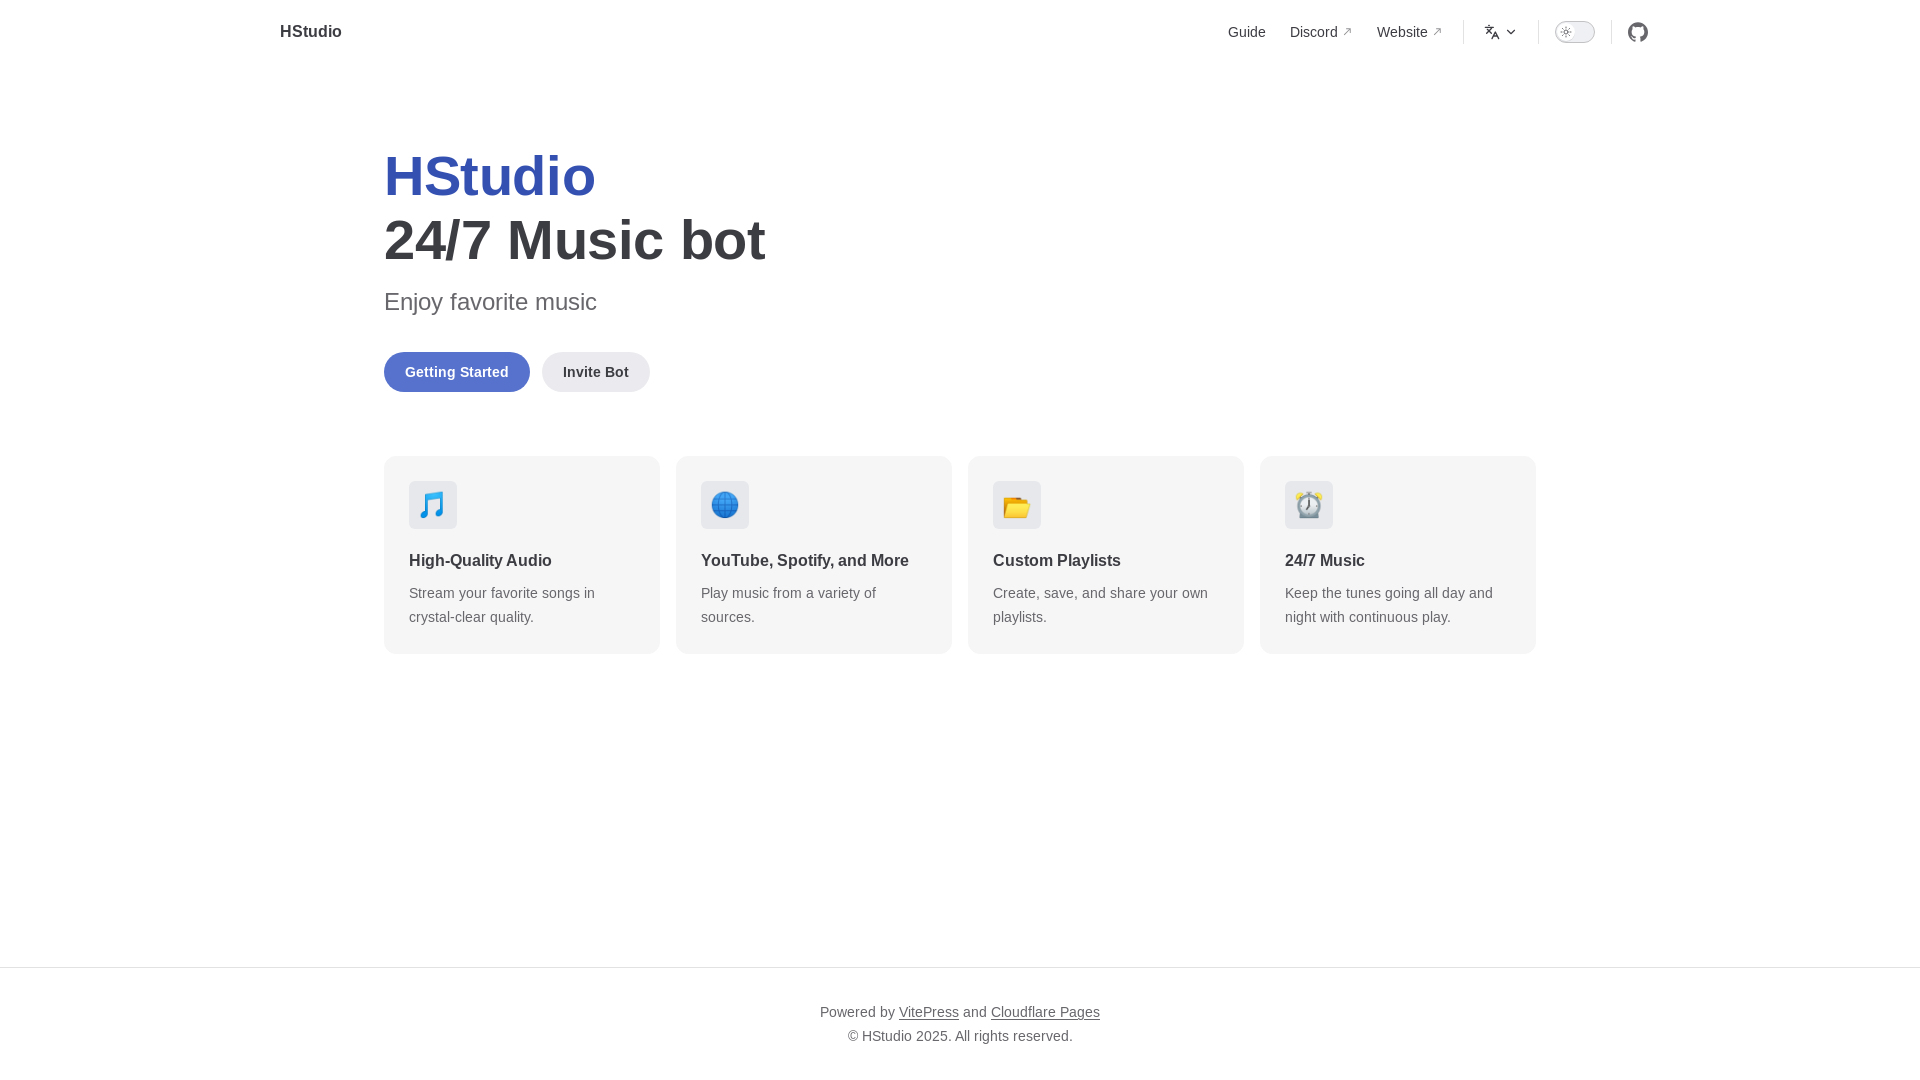
Task: Click the music note icon in High-Quality Audio
Action: [x=433, y=505]
